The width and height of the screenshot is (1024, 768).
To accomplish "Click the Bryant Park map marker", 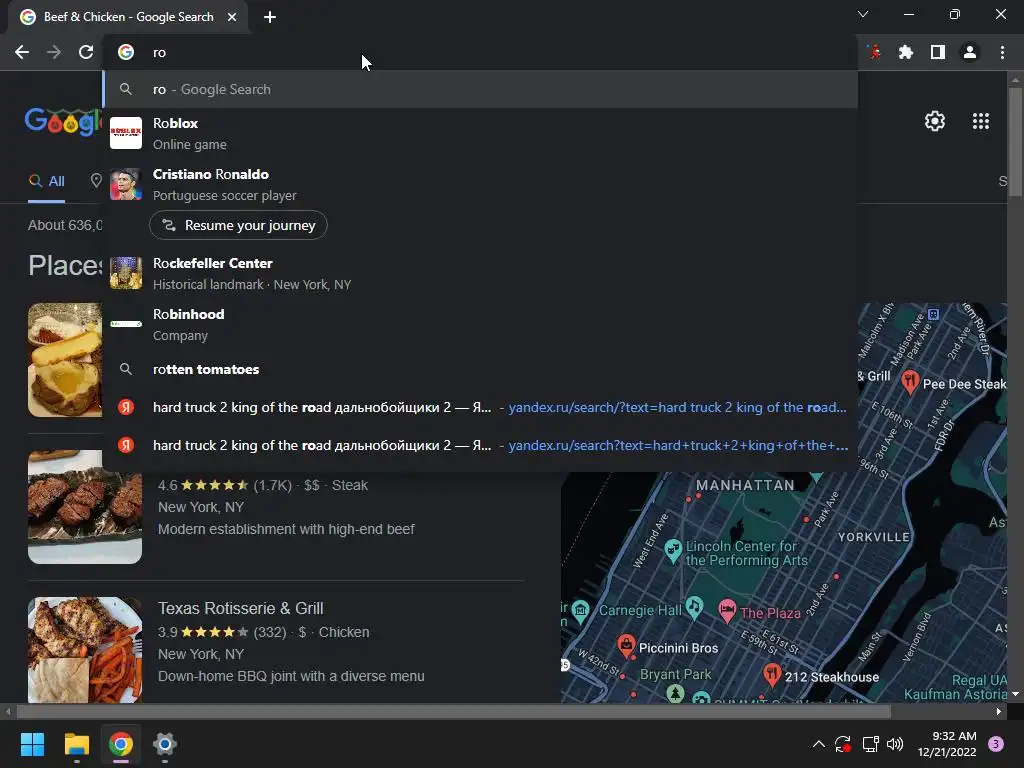I will (675, 692).
